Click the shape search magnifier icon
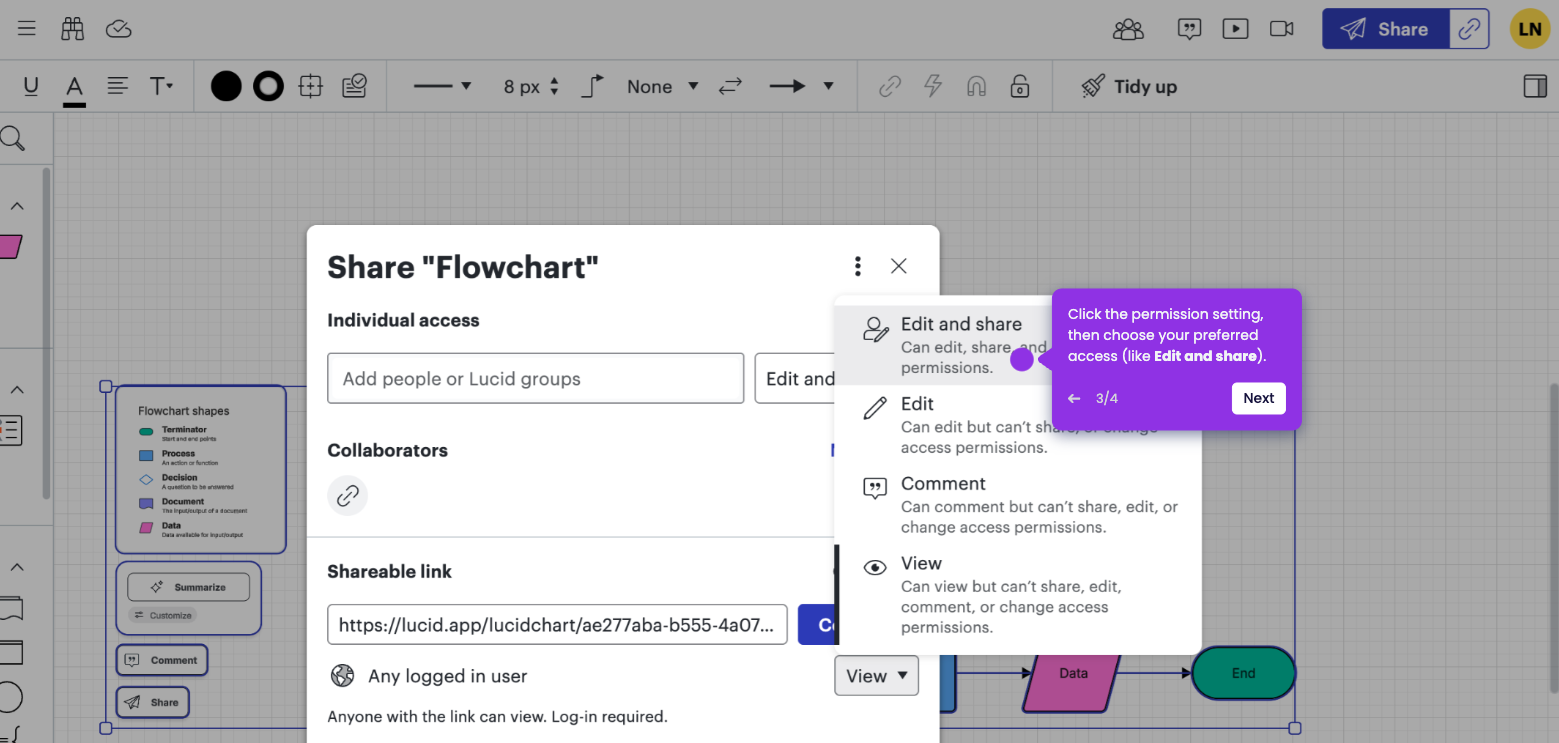The image size is (1559, 743). 12,138
